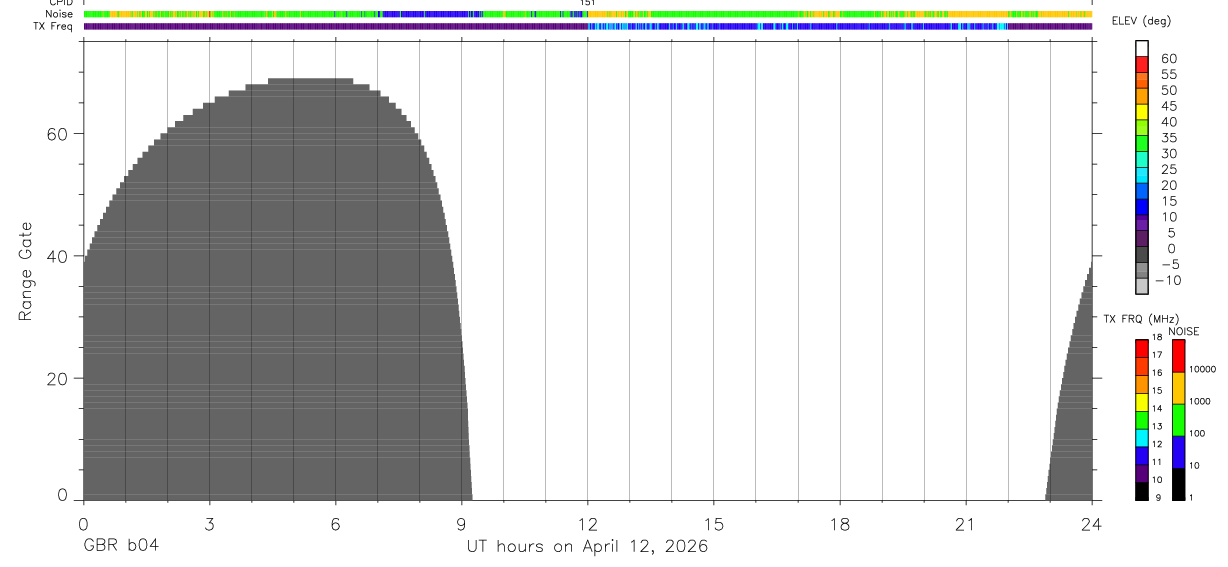Click the light gray bottom swatch of the ELEV legend
This screenshot has width=1228, height=567.
pyautogui.click(x=1142, y=287)
